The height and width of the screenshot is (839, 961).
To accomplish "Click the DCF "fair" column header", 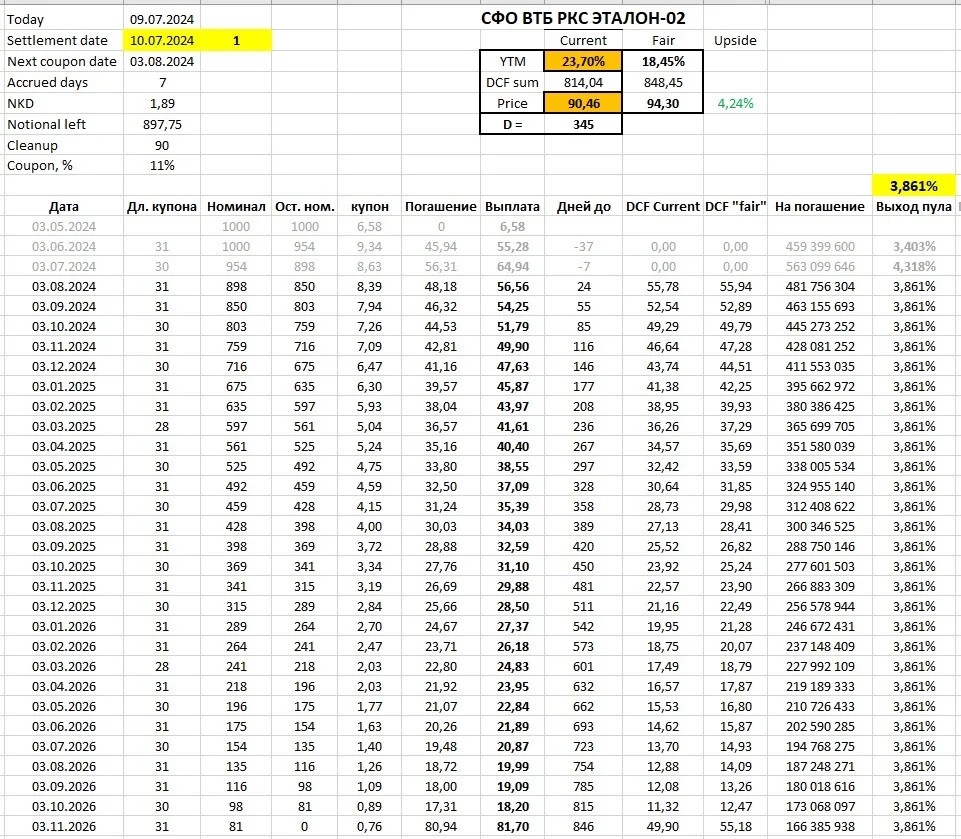I will click(735, 207).
